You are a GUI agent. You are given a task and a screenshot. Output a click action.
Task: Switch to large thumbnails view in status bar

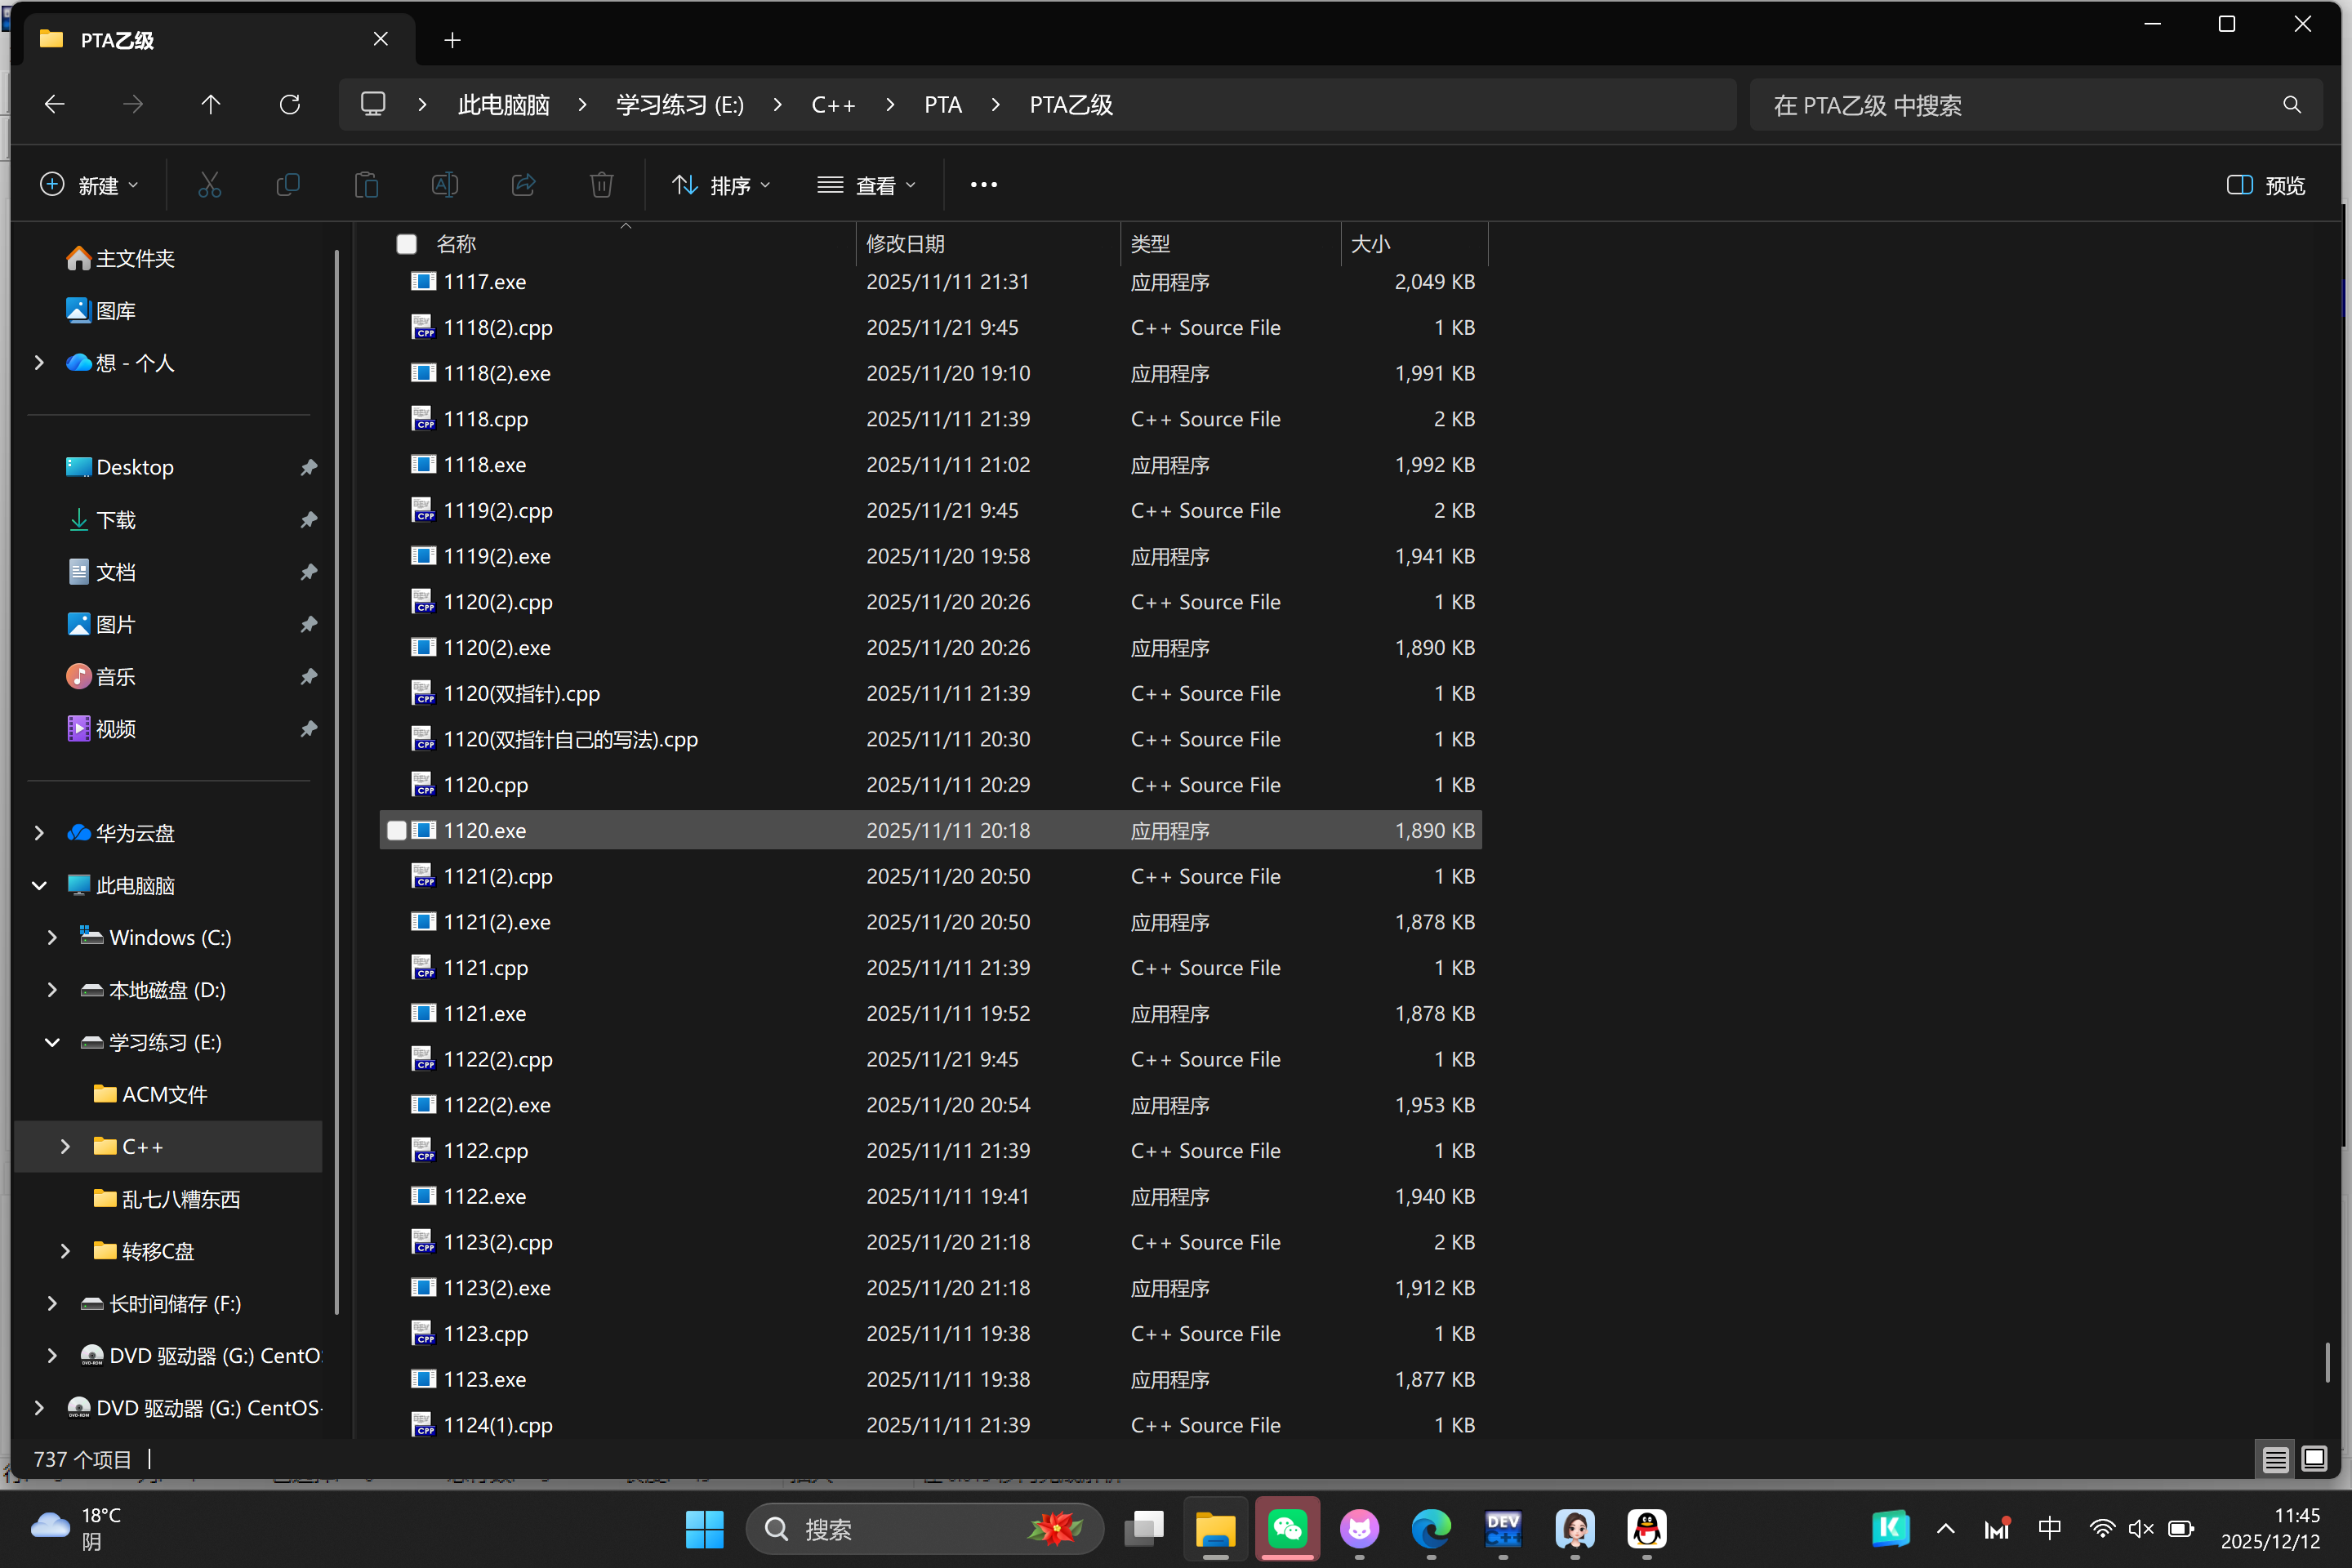point(2313,1459)
